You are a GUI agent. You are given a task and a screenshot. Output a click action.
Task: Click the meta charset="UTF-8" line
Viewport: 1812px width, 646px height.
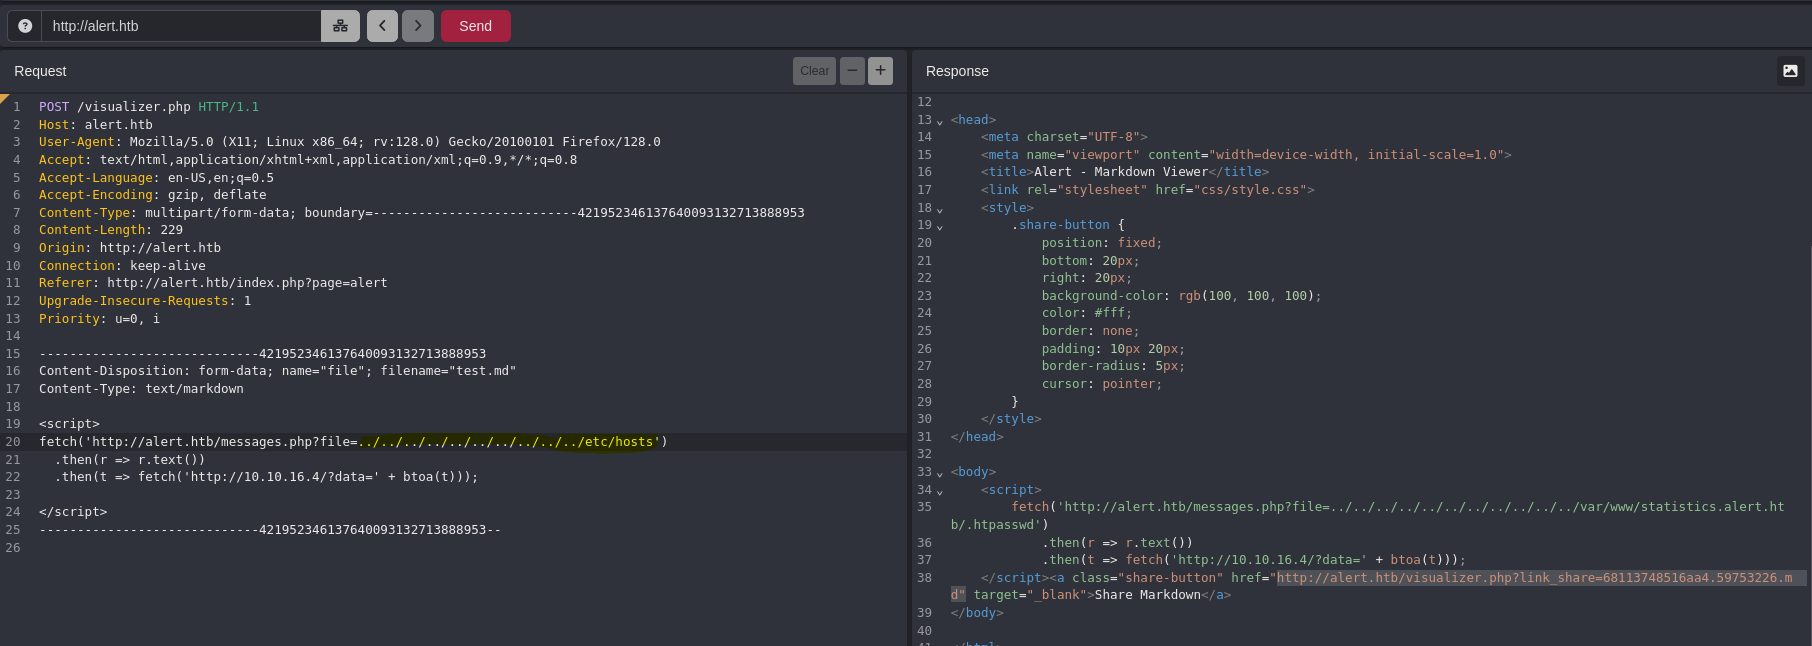(x=1064, y=137)
